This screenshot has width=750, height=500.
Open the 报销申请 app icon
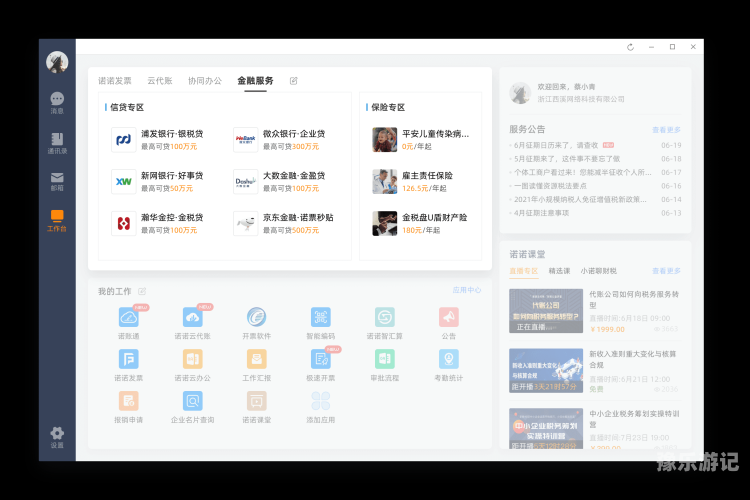click(x=129, y=401)
